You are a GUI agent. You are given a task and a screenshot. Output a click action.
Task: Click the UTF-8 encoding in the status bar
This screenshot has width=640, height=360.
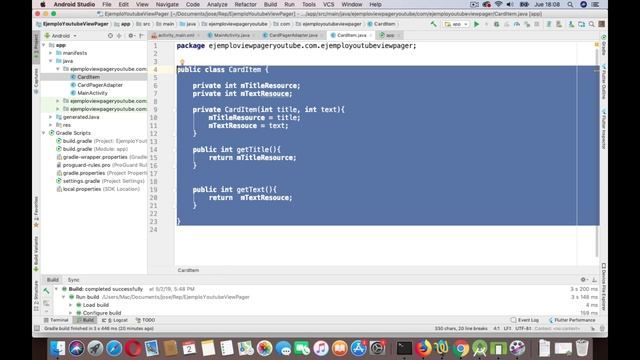[x=523, y=329]
